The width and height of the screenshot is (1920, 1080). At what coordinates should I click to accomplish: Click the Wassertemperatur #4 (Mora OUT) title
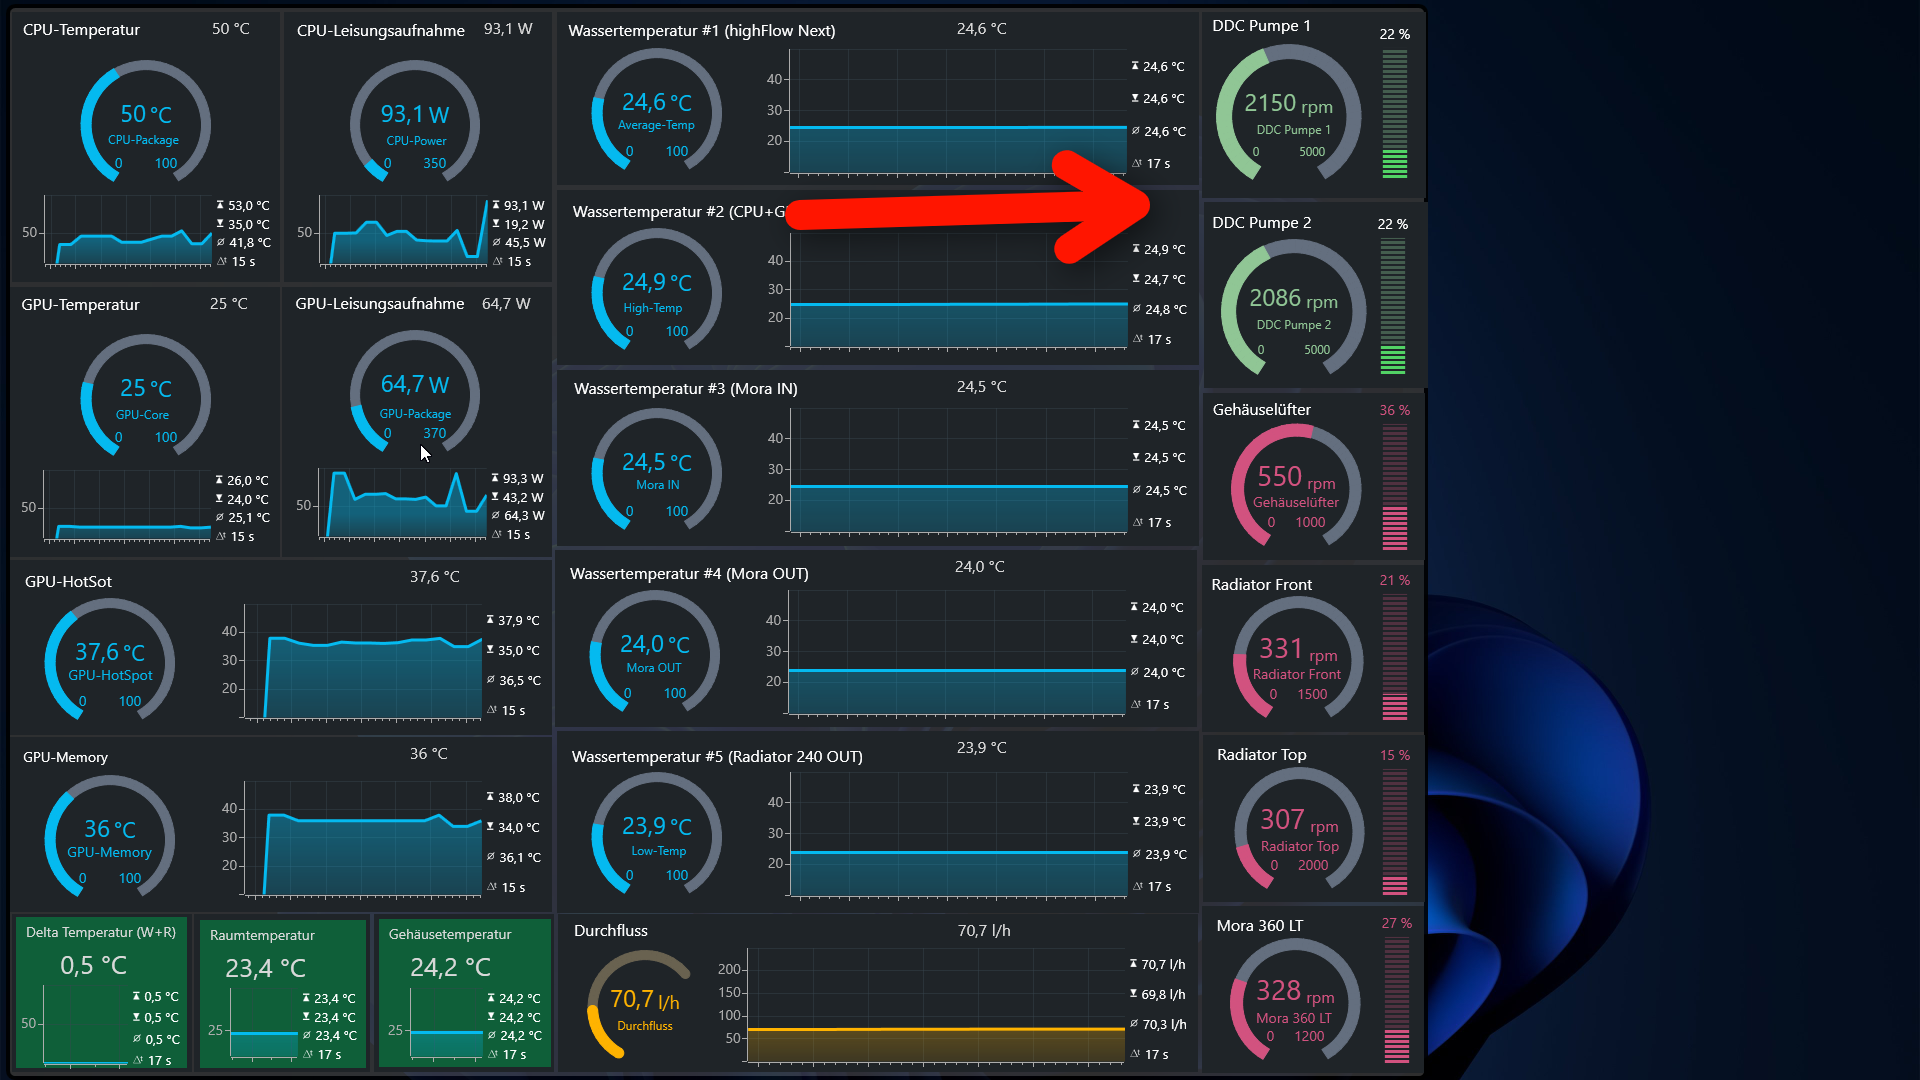(x=688, y=574)
